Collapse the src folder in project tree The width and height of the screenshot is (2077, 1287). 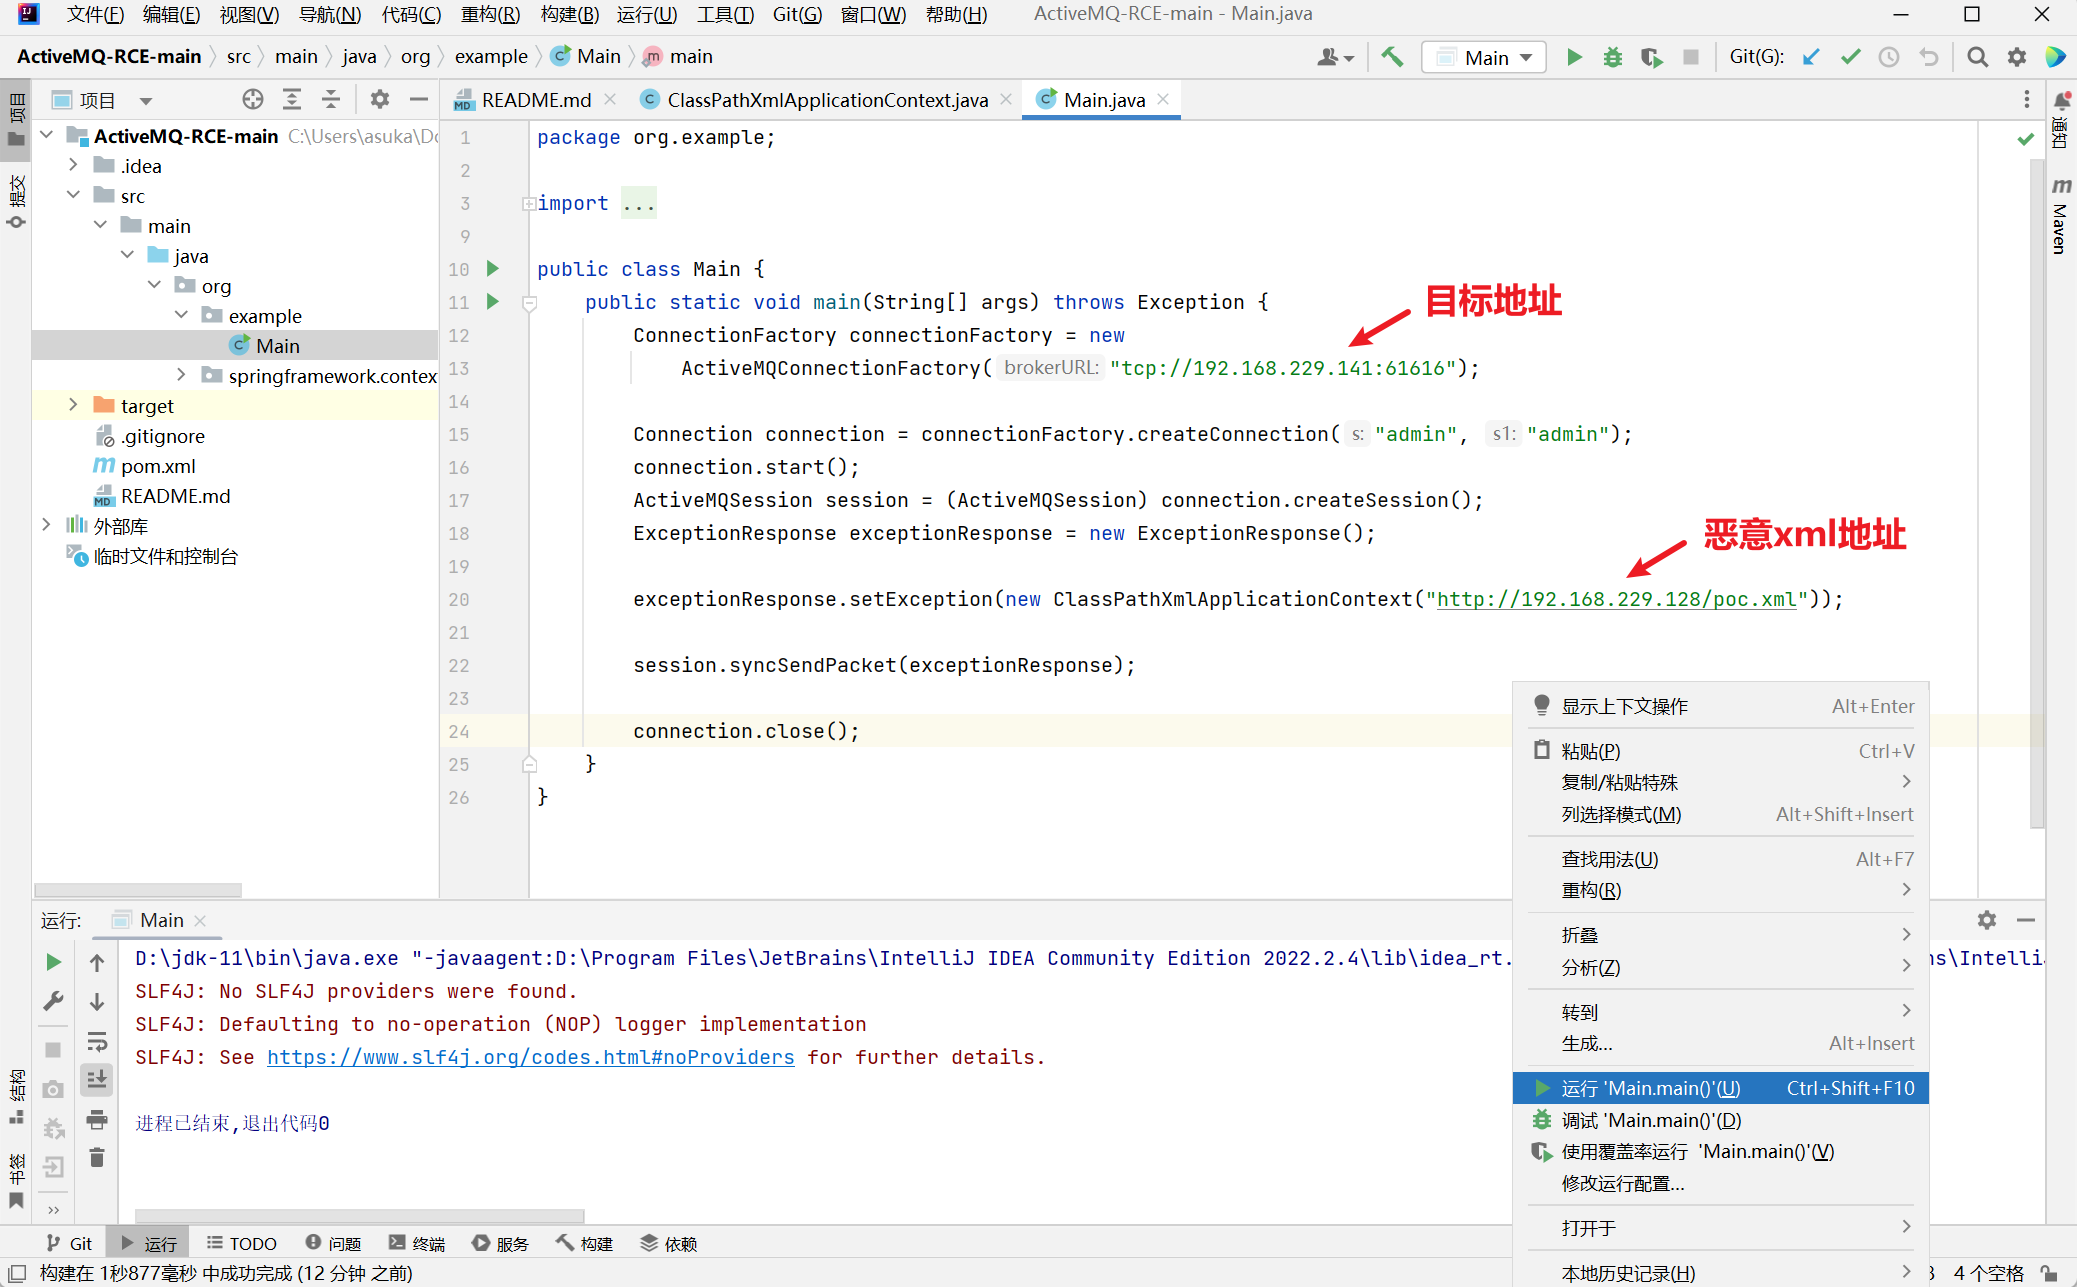73,195
